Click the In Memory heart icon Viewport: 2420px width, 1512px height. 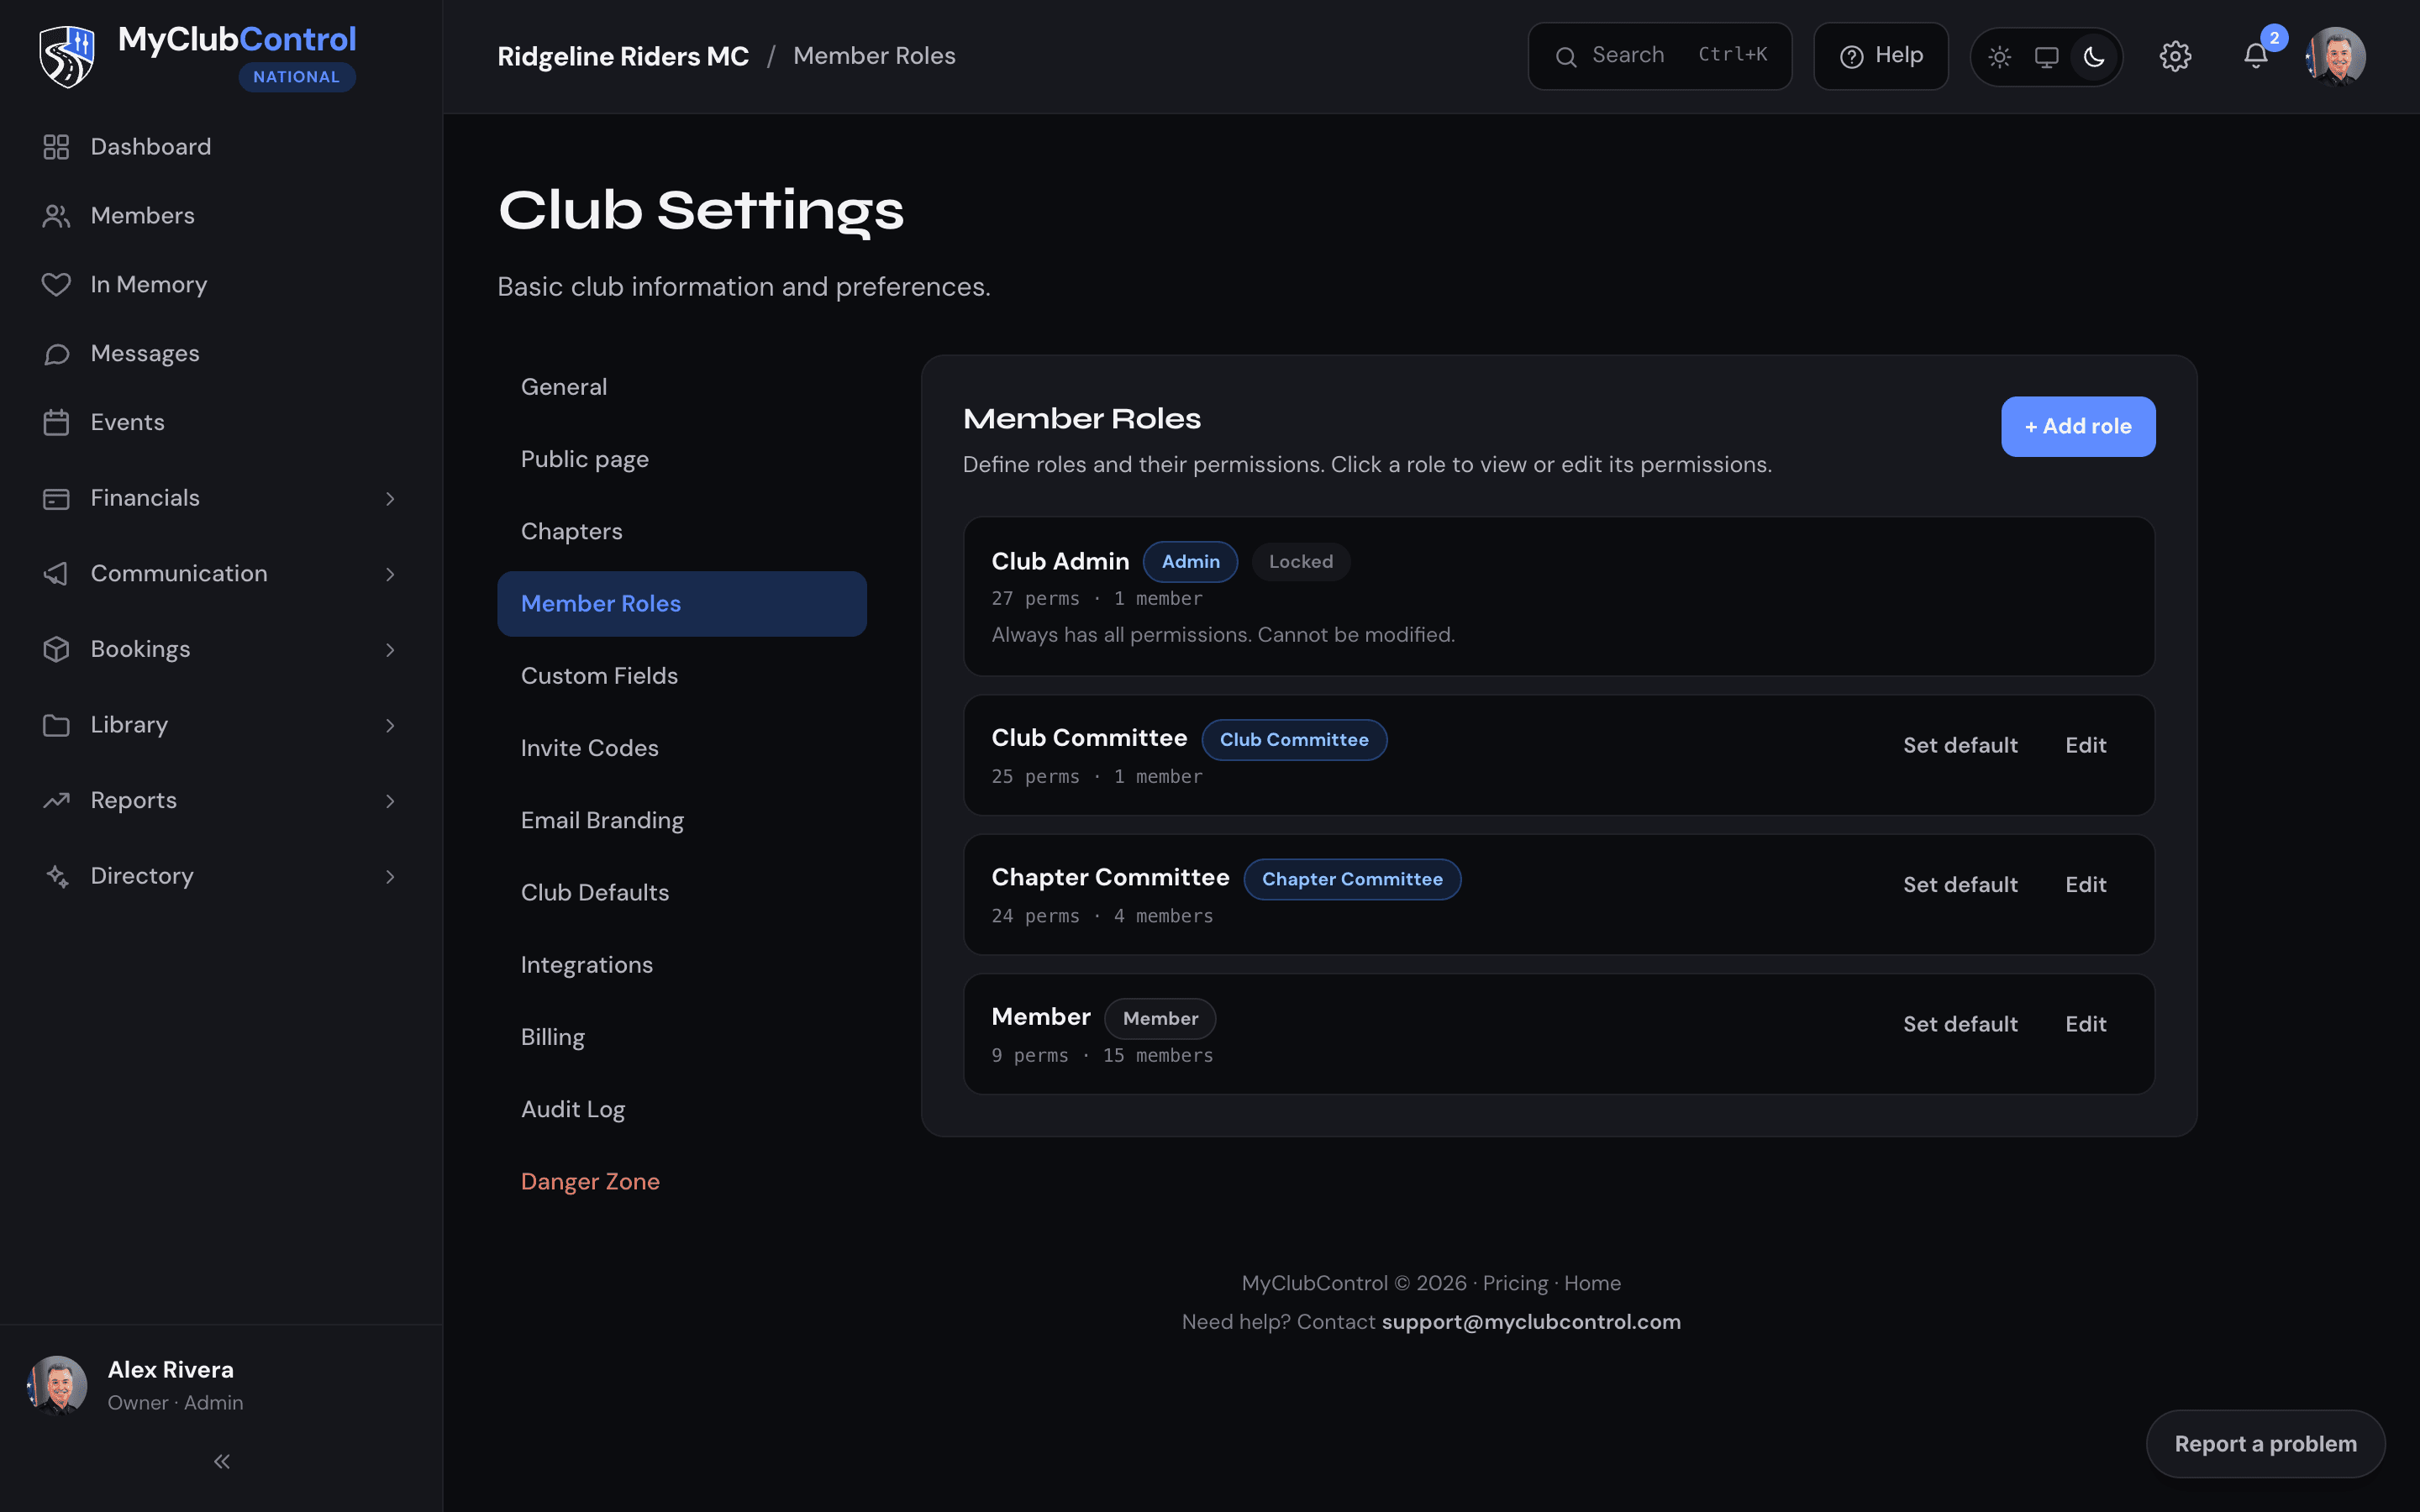pos(56,285)
